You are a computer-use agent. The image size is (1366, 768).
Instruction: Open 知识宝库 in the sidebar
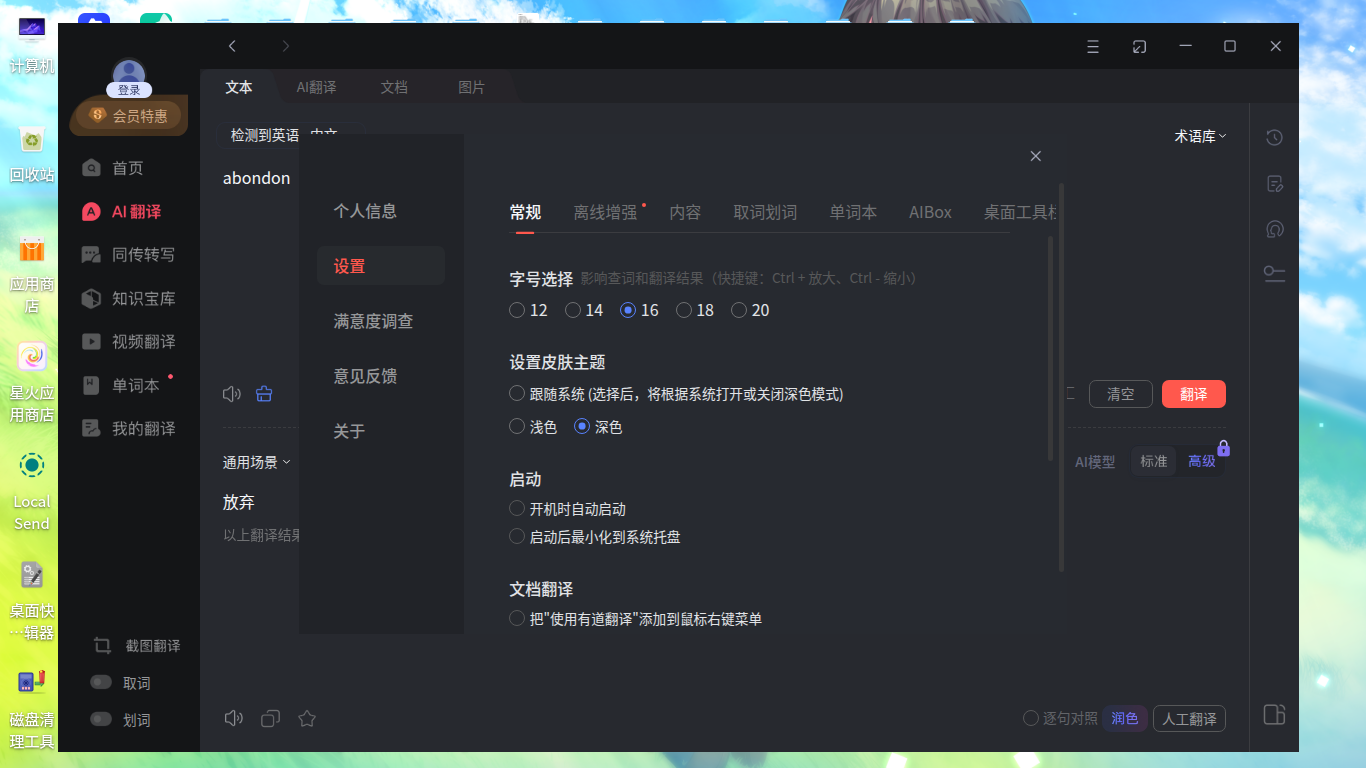[x=128, y=298]
